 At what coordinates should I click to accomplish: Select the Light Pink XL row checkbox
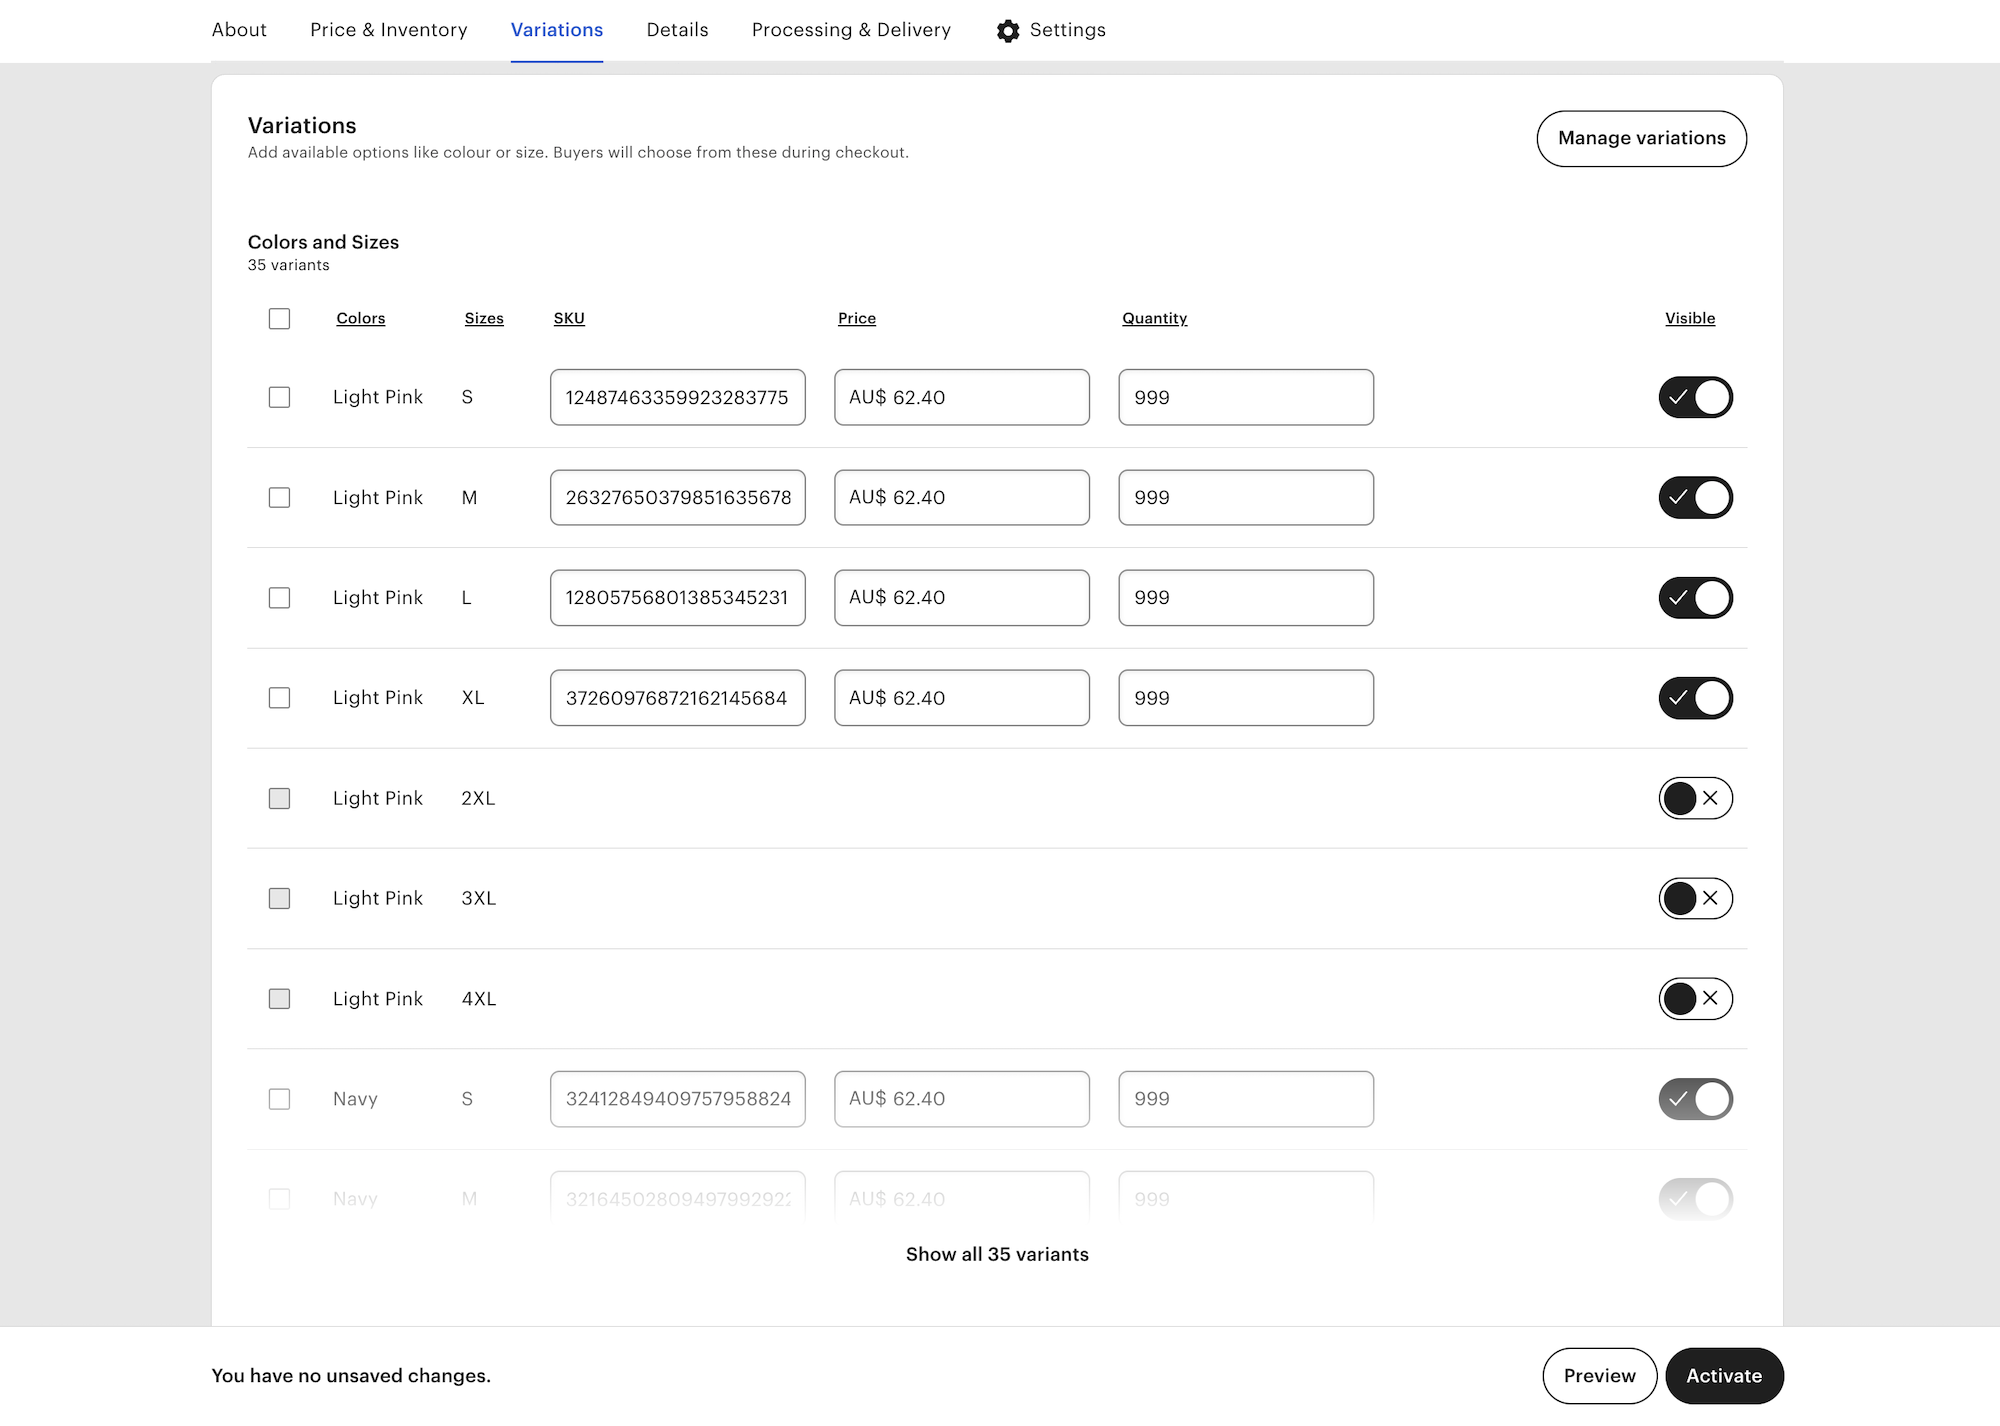coord(279,697)
